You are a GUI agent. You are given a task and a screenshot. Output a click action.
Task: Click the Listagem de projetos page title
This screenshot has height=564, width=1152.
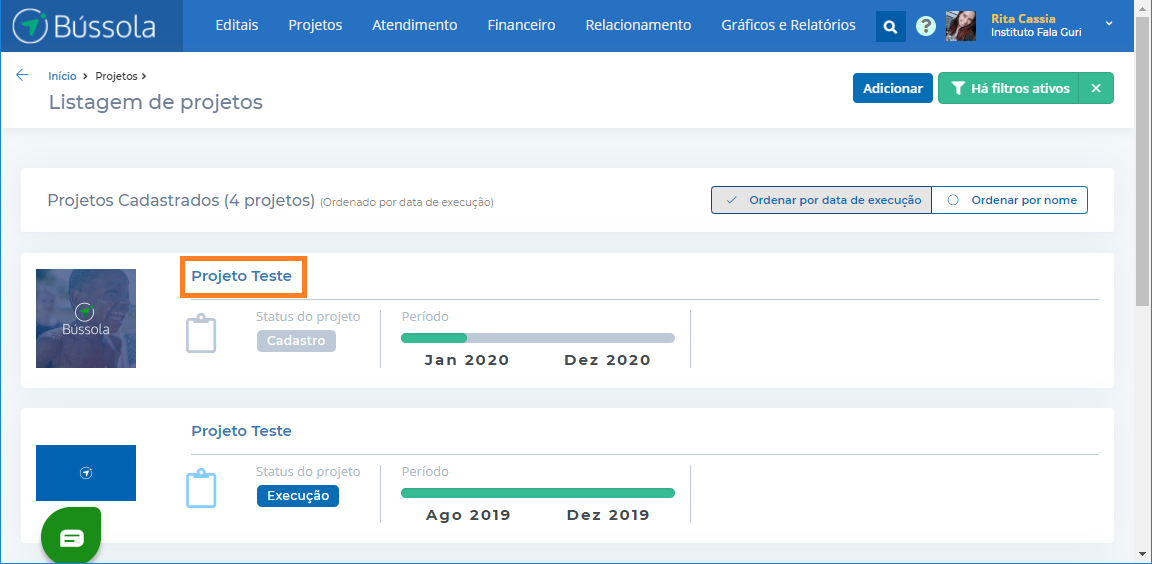[x=156, y=102]
